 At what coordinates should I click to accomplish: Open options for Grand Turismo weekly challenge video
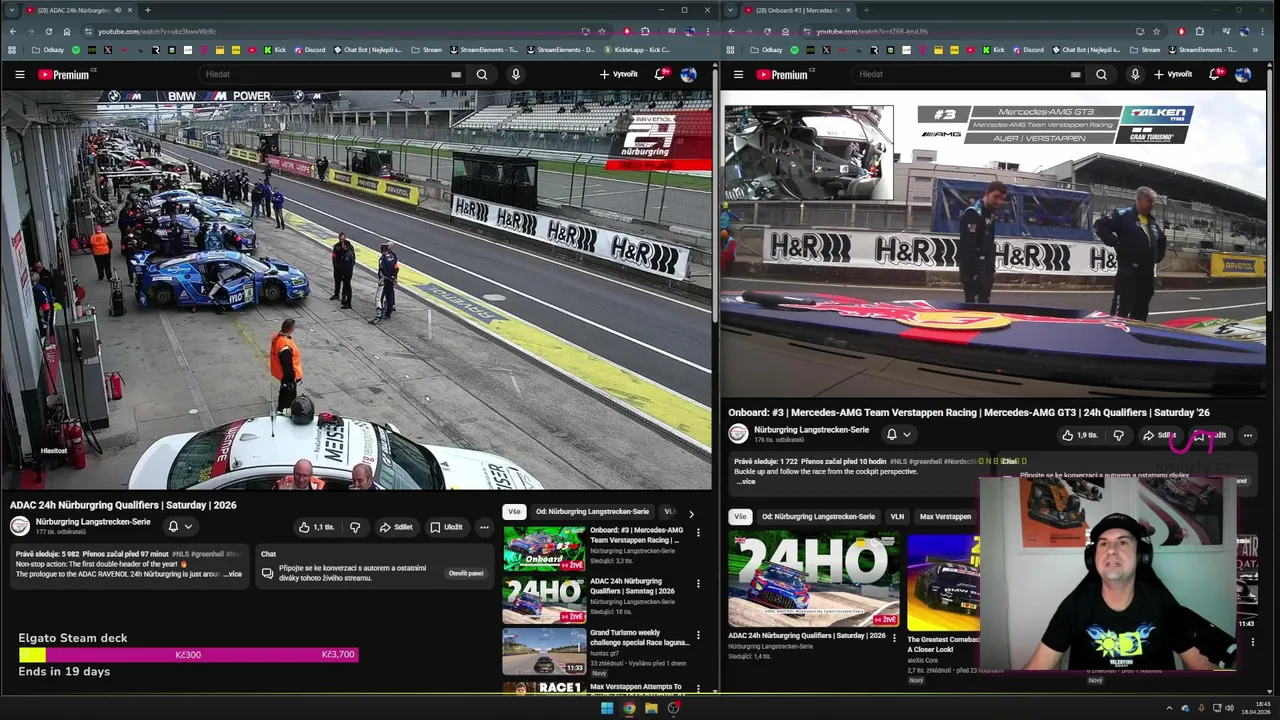(x=698, y=635)
